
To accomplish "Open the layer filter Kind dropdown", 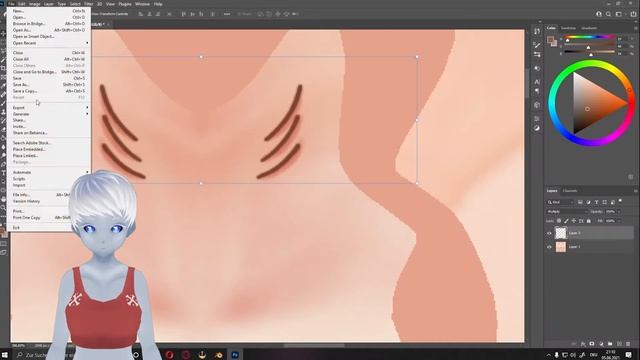I will (x=560, y=202).
